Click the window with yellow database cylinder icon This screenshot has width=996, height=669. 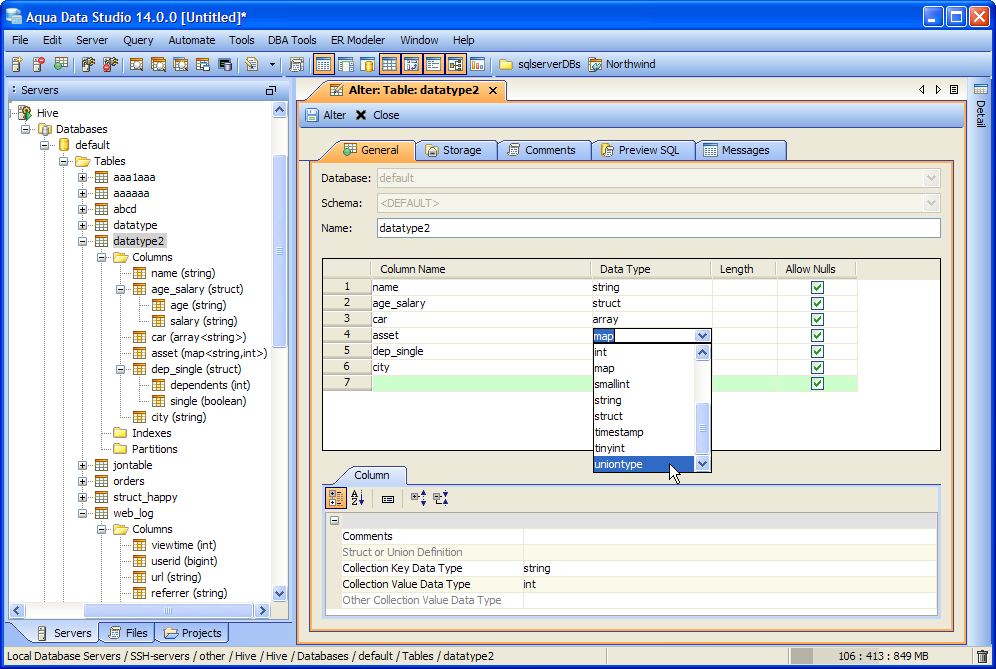367,64
